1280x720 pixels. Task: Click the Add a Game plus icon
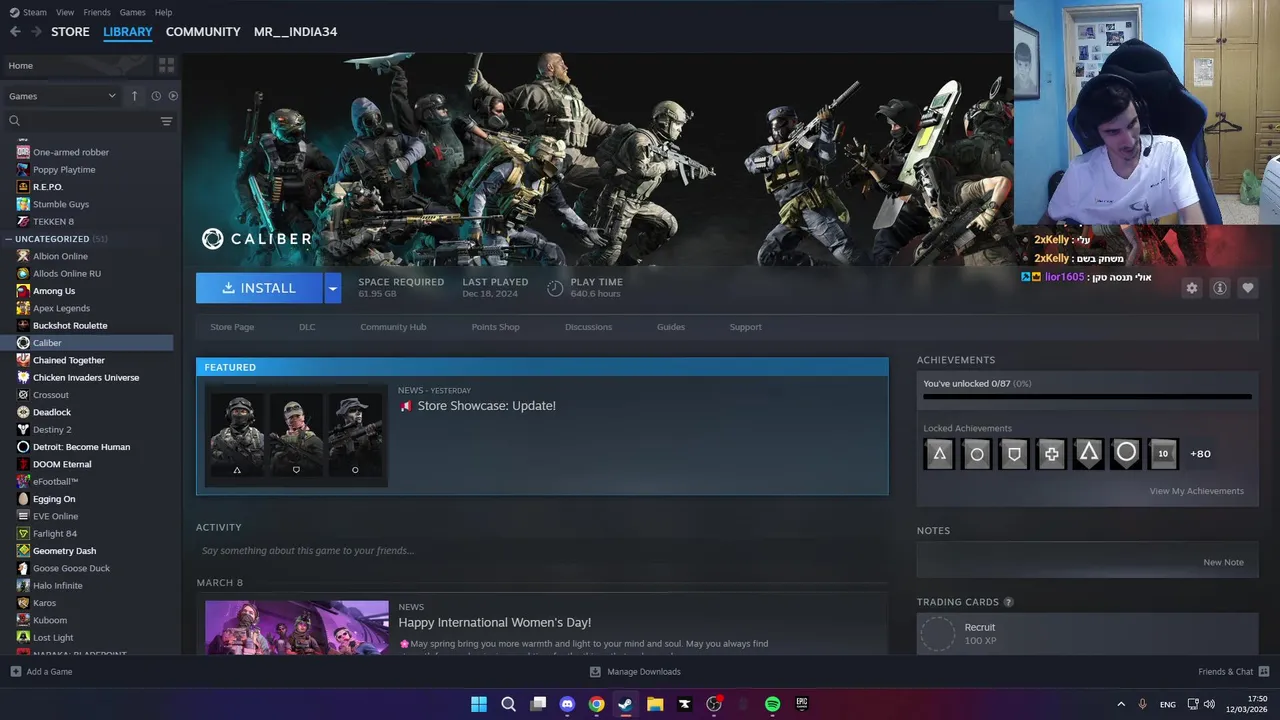coord(15,671)
